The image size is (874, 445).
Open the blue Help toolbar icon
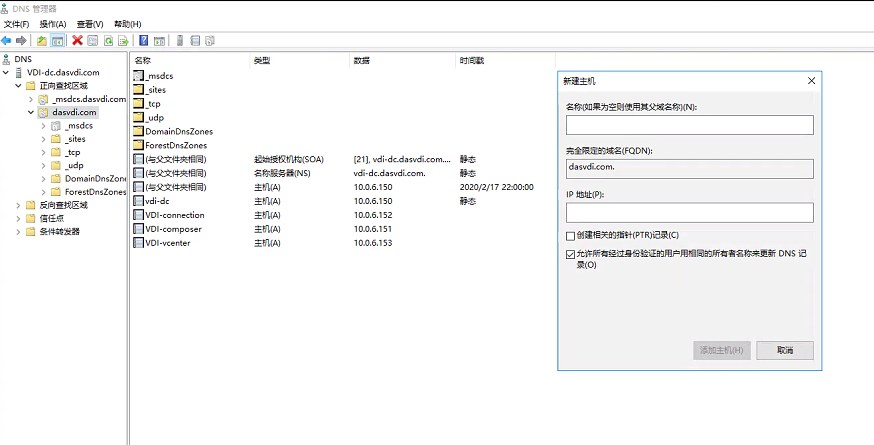click(x=144, y=41)
